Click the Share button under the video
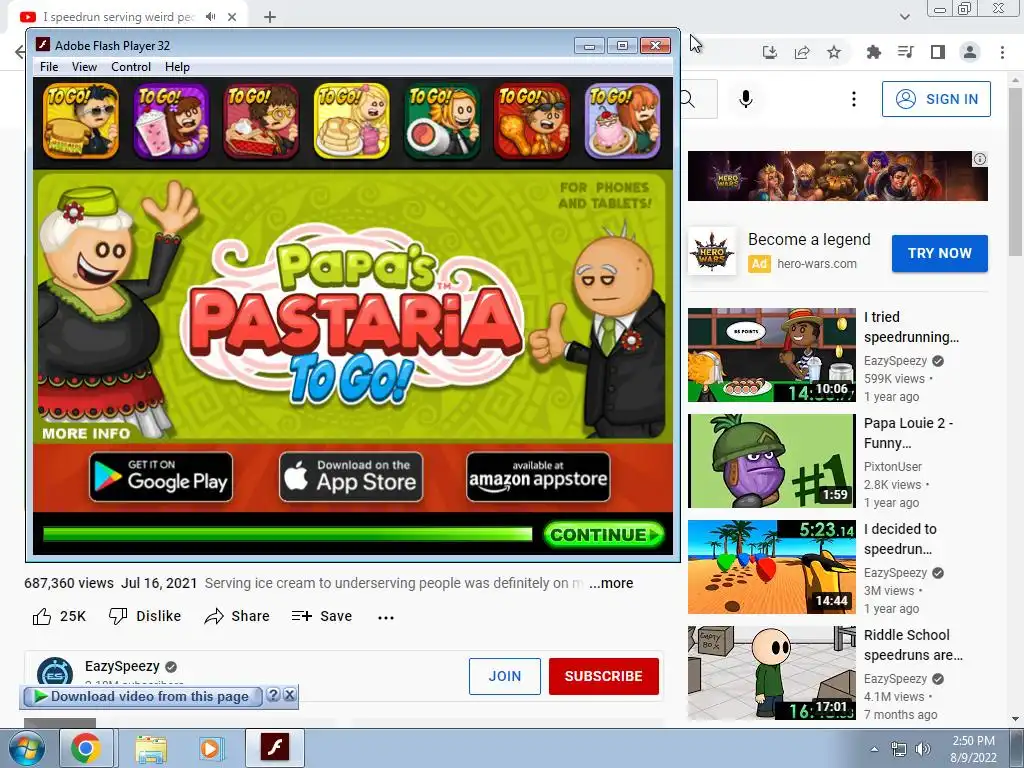The height and width of the screenshot is (768, 1024). (x=236, y=616)
